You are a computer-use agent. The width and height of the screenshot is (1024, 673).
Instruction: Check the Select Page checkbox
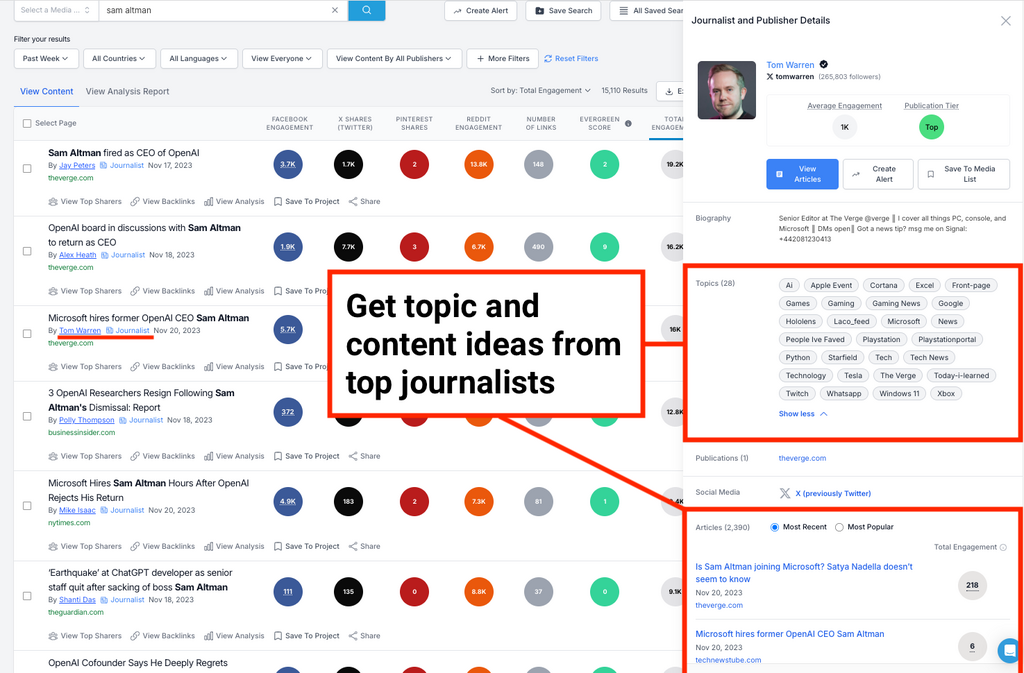tap(27, 124)
